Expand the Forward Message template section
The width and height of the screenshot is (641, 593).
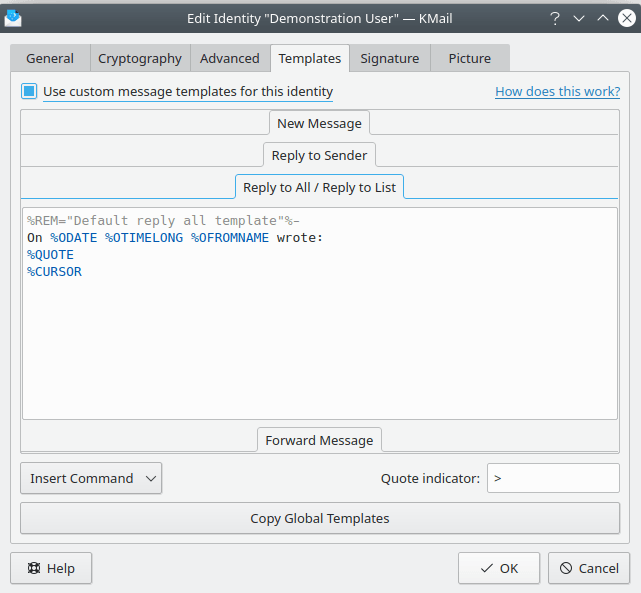(x=320, y=440)
